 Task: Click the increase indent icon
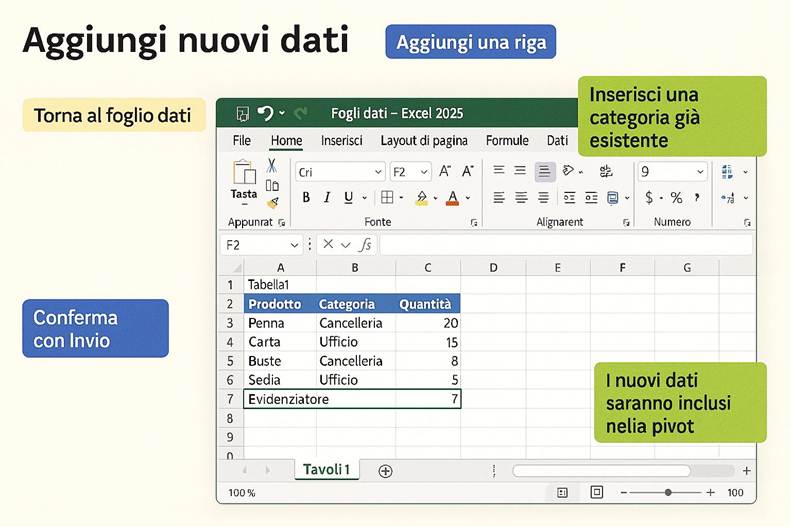pos(591,198)
